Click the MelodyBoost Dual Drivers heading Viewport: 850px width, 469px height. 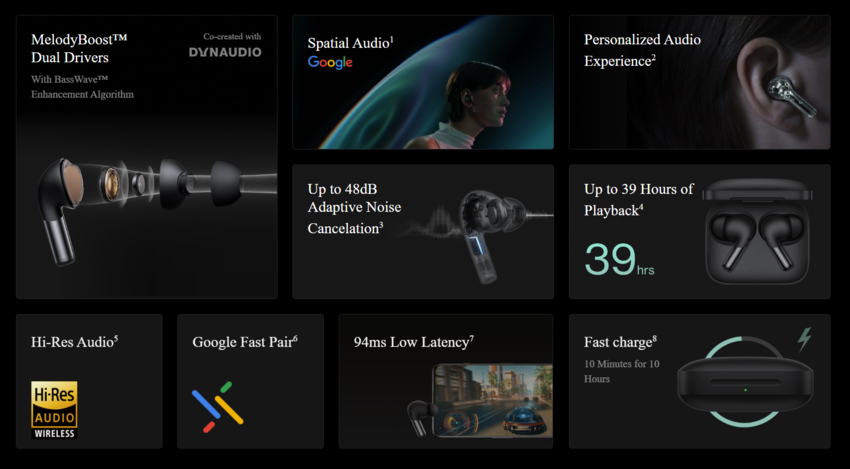click(x=79, y=49)
